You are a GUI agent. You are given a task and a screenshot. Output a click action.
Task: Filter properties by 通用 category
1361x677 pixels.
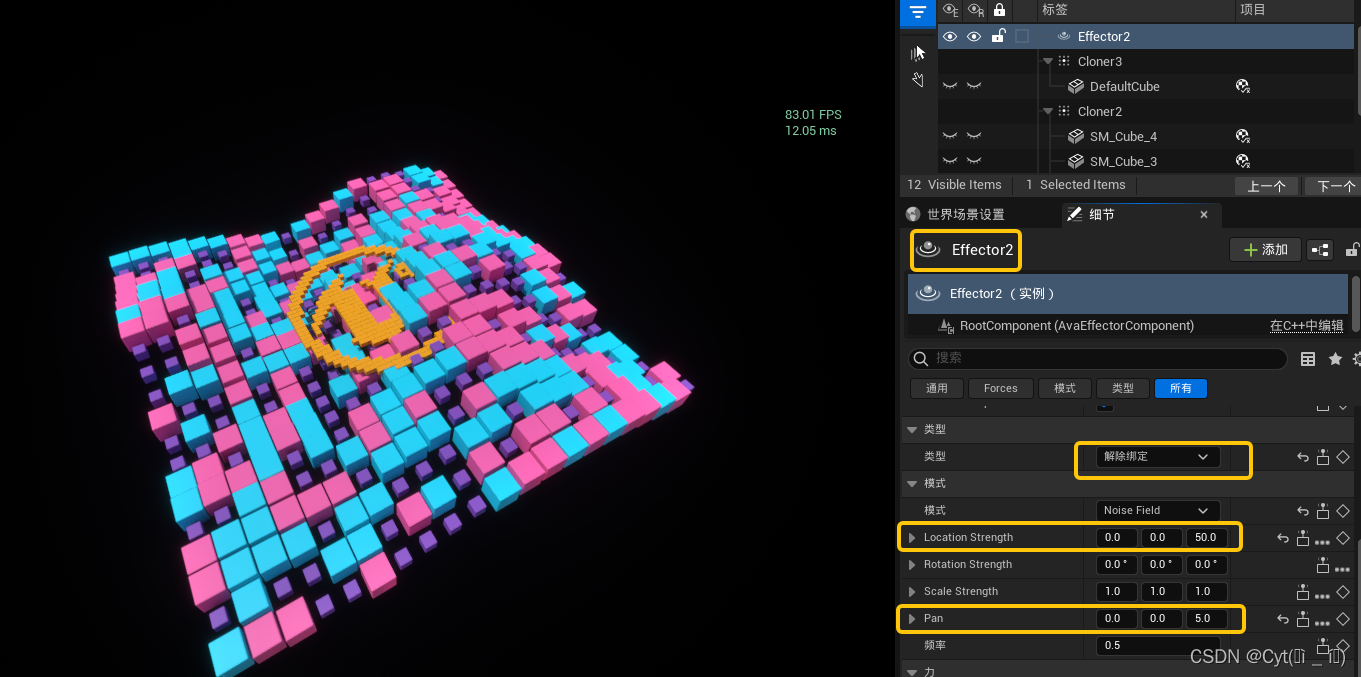pos(937,389)
